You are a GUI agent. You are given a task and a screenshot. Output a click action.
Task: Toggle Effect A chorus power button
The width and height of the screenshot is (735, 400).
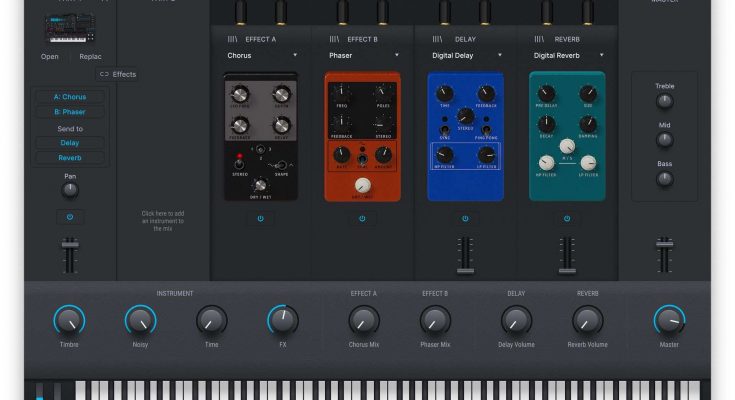click(x=260, y=218)
